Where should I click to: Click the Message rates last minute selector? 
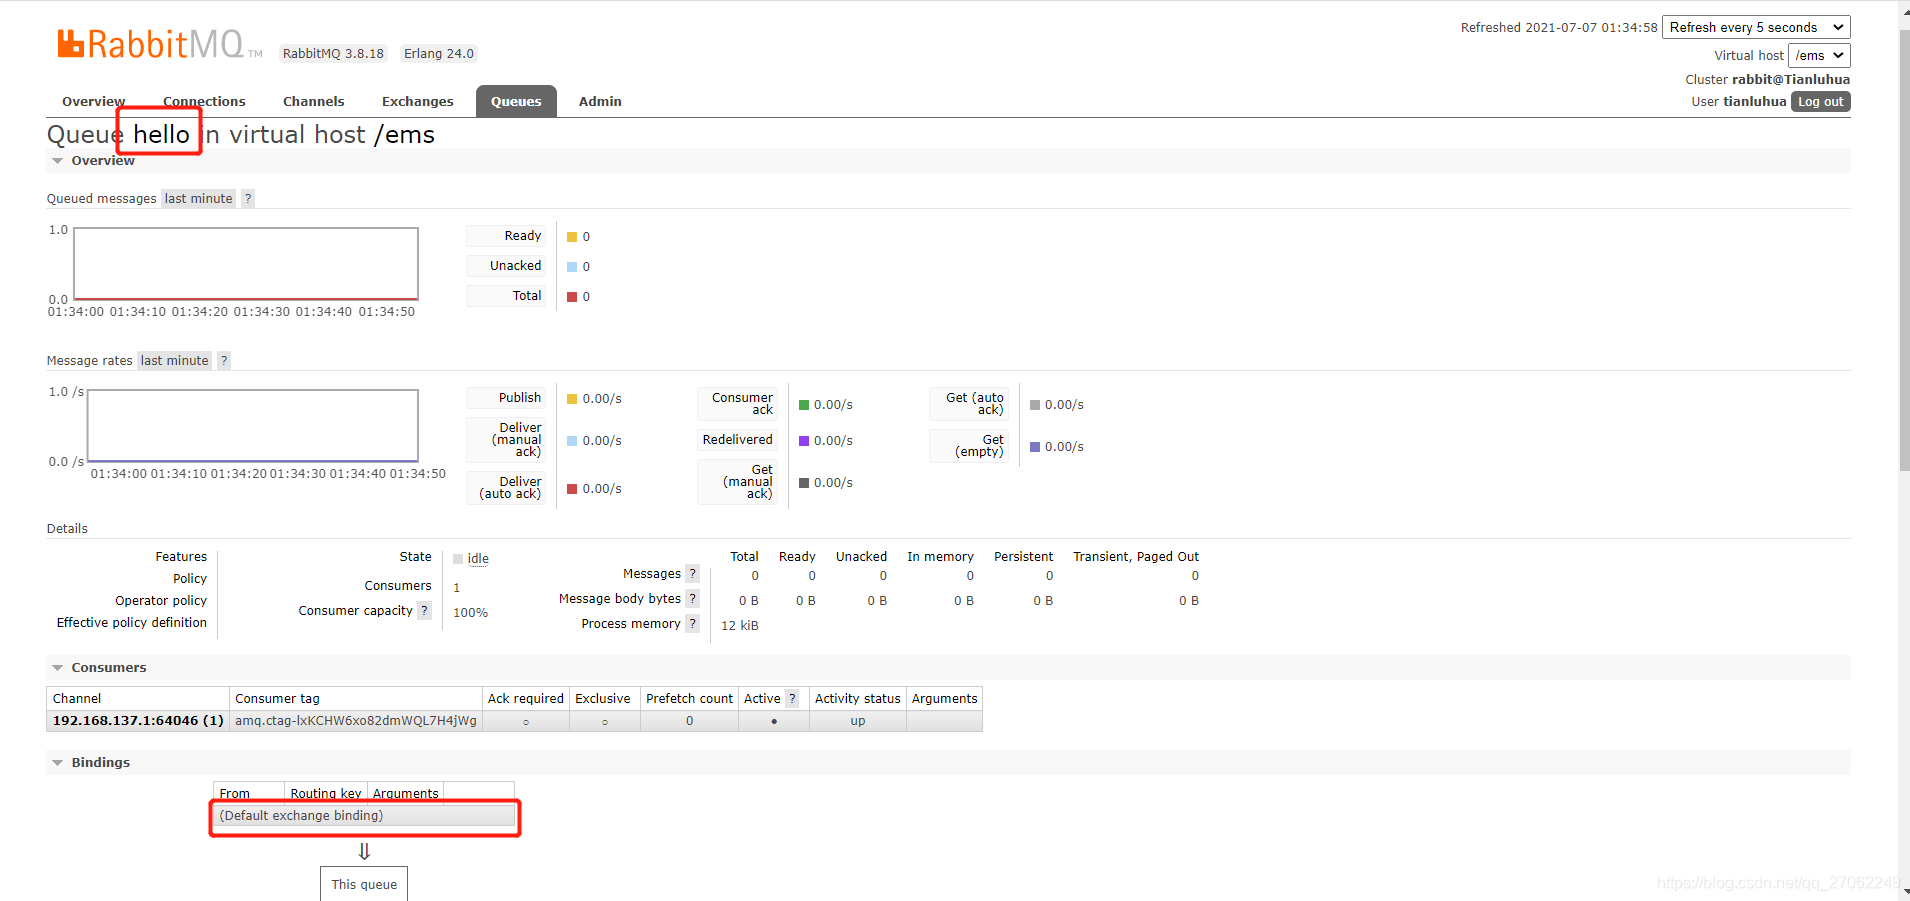pyautogui.click(x=174, y=360)
